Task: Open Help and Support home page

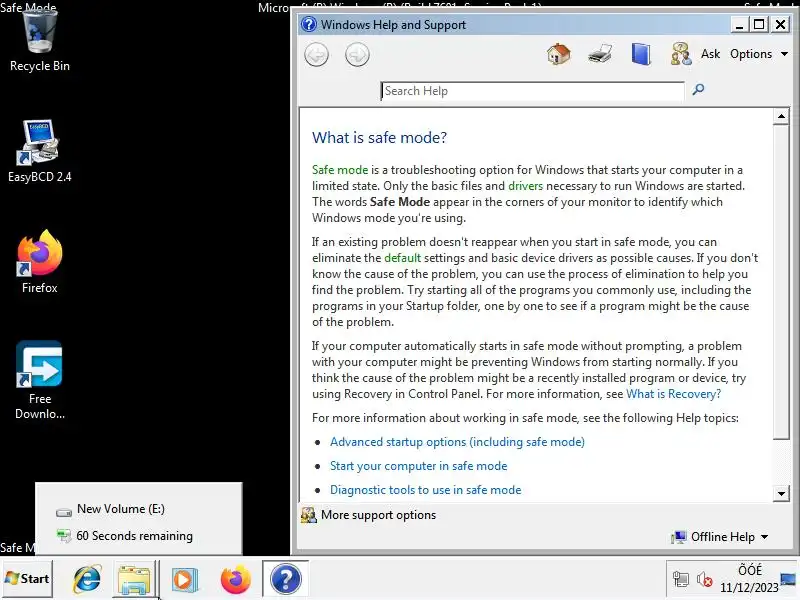Action: coord(559,54)
